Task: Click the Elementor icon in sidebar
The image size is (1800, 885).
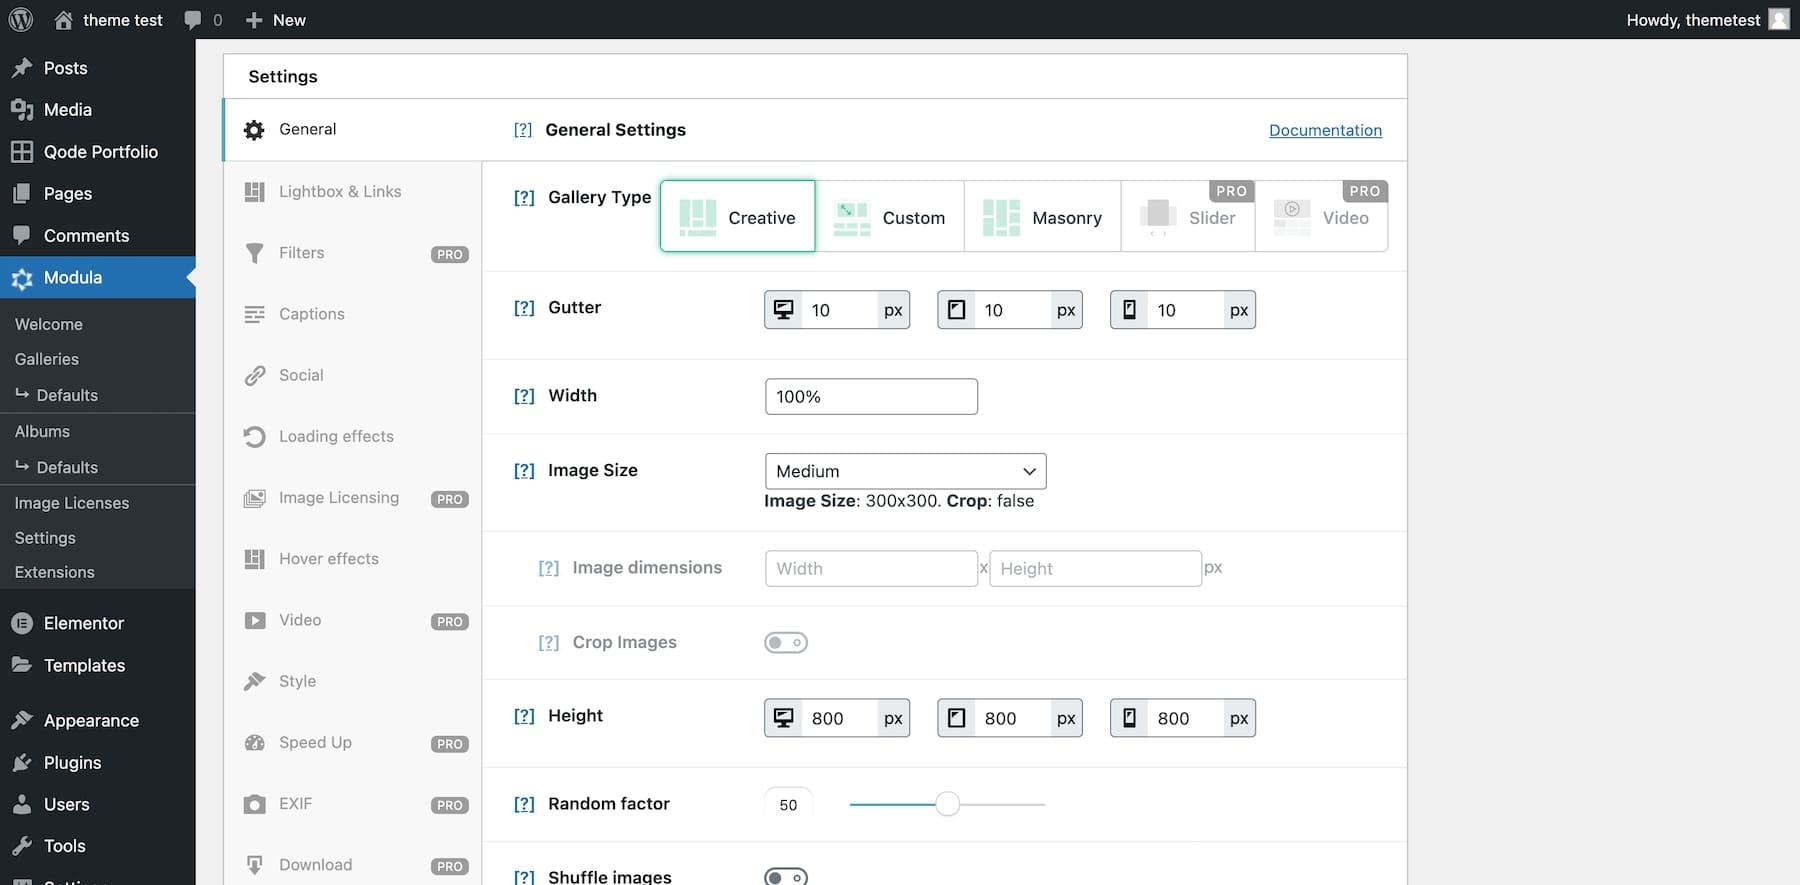Action: coord(22,623)
